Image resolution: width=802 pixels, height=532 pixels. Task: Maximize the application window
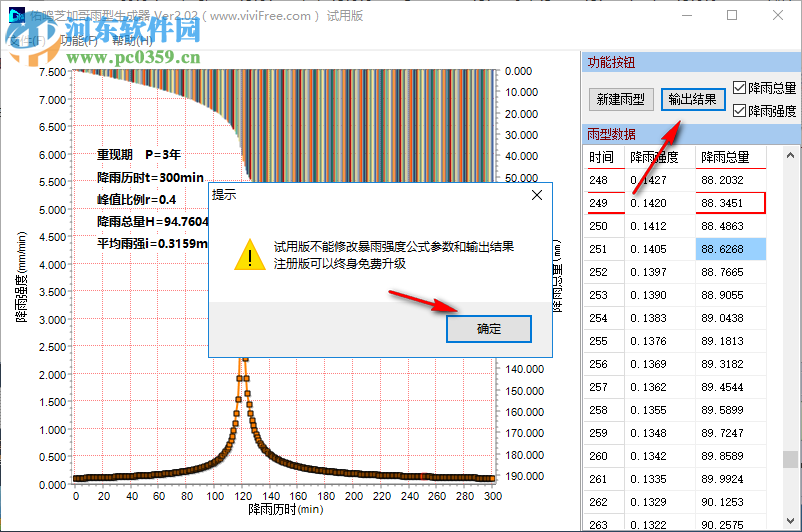732,15
